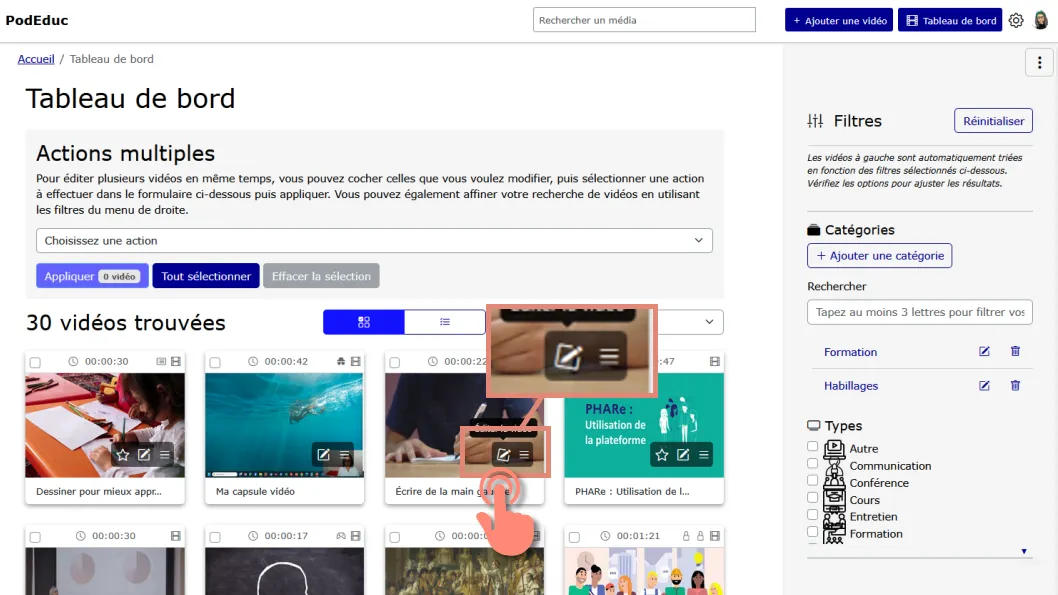
Task: Open the menu of 'Dessiner pour mieux appr...' video
Action: [x=165, y=455]
